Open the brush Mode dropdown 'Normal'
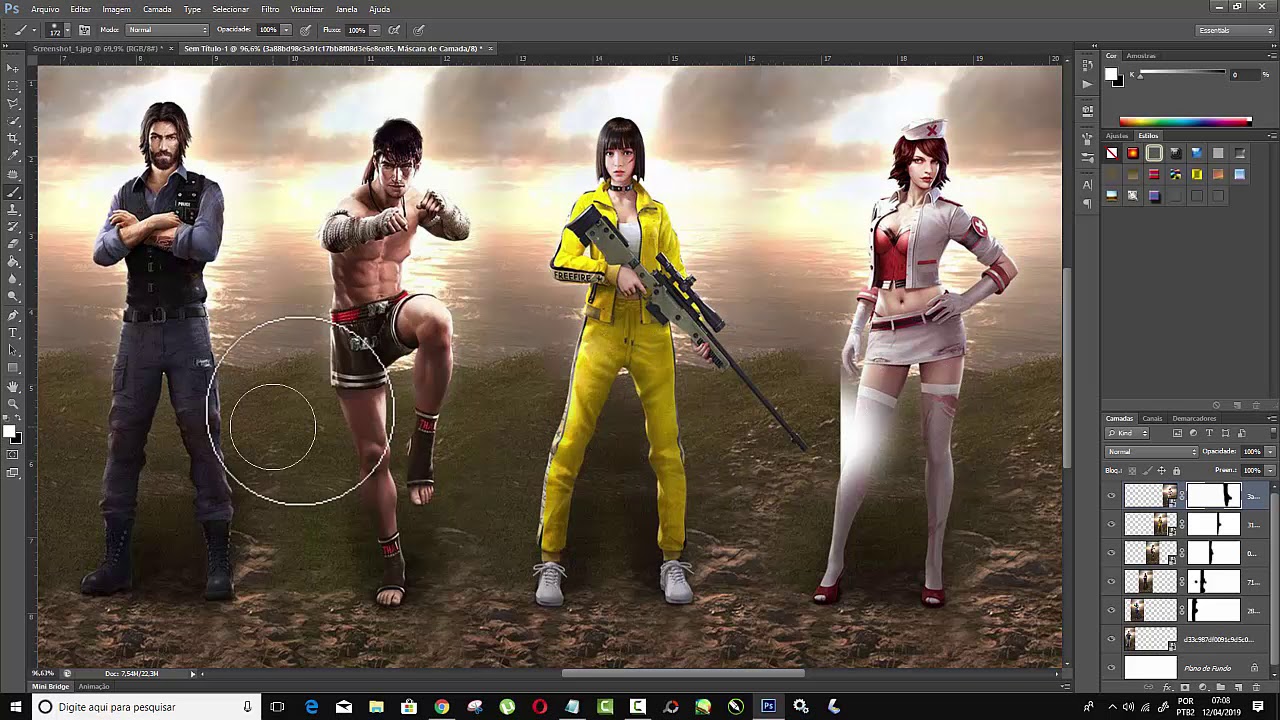This screenshot has width=1280, height=720. pyautogui.click(x=166, y=30)
